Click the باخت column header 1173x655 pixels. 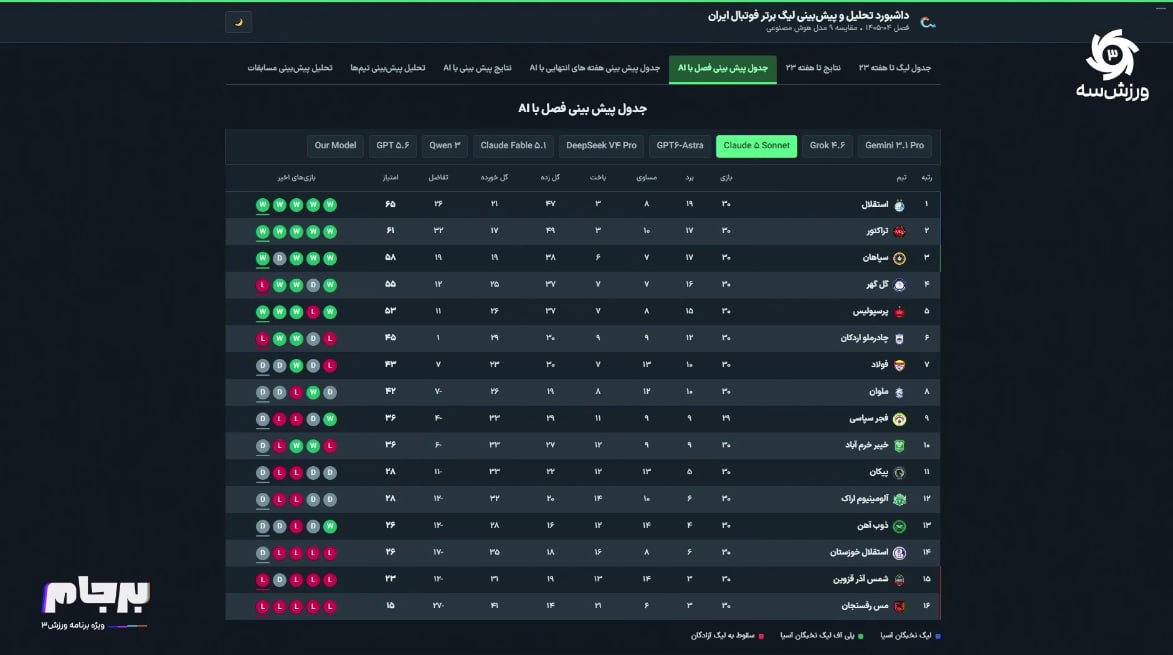tap(598, 178)
